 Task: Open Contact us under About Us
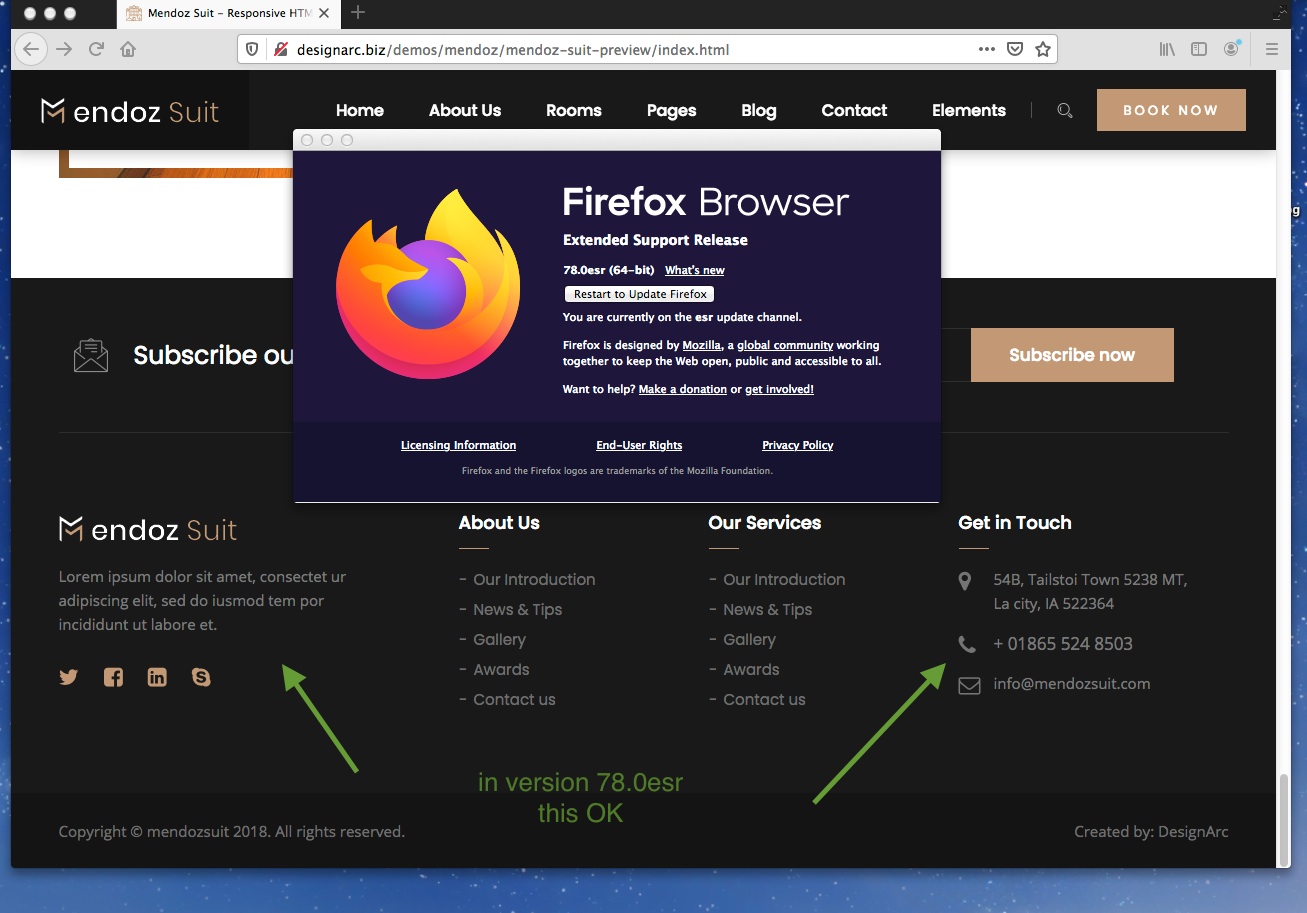point(514,699)
